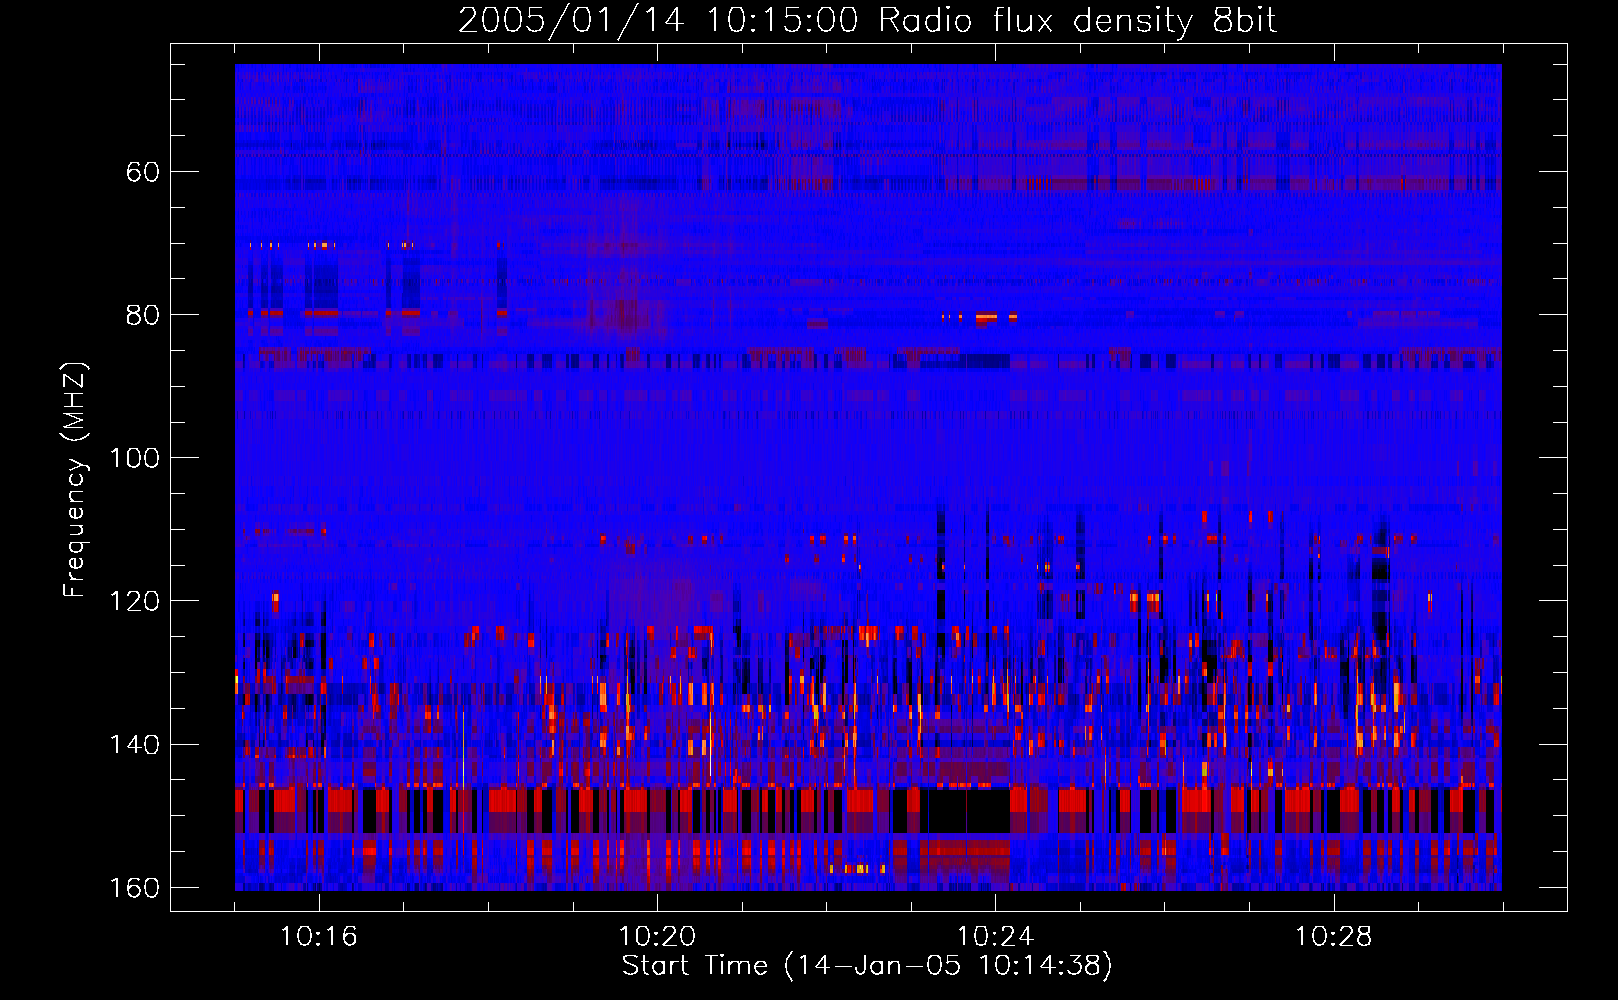Click the 140 frequency tick label
The image size is (1618, 1000).
coord(134,744)
